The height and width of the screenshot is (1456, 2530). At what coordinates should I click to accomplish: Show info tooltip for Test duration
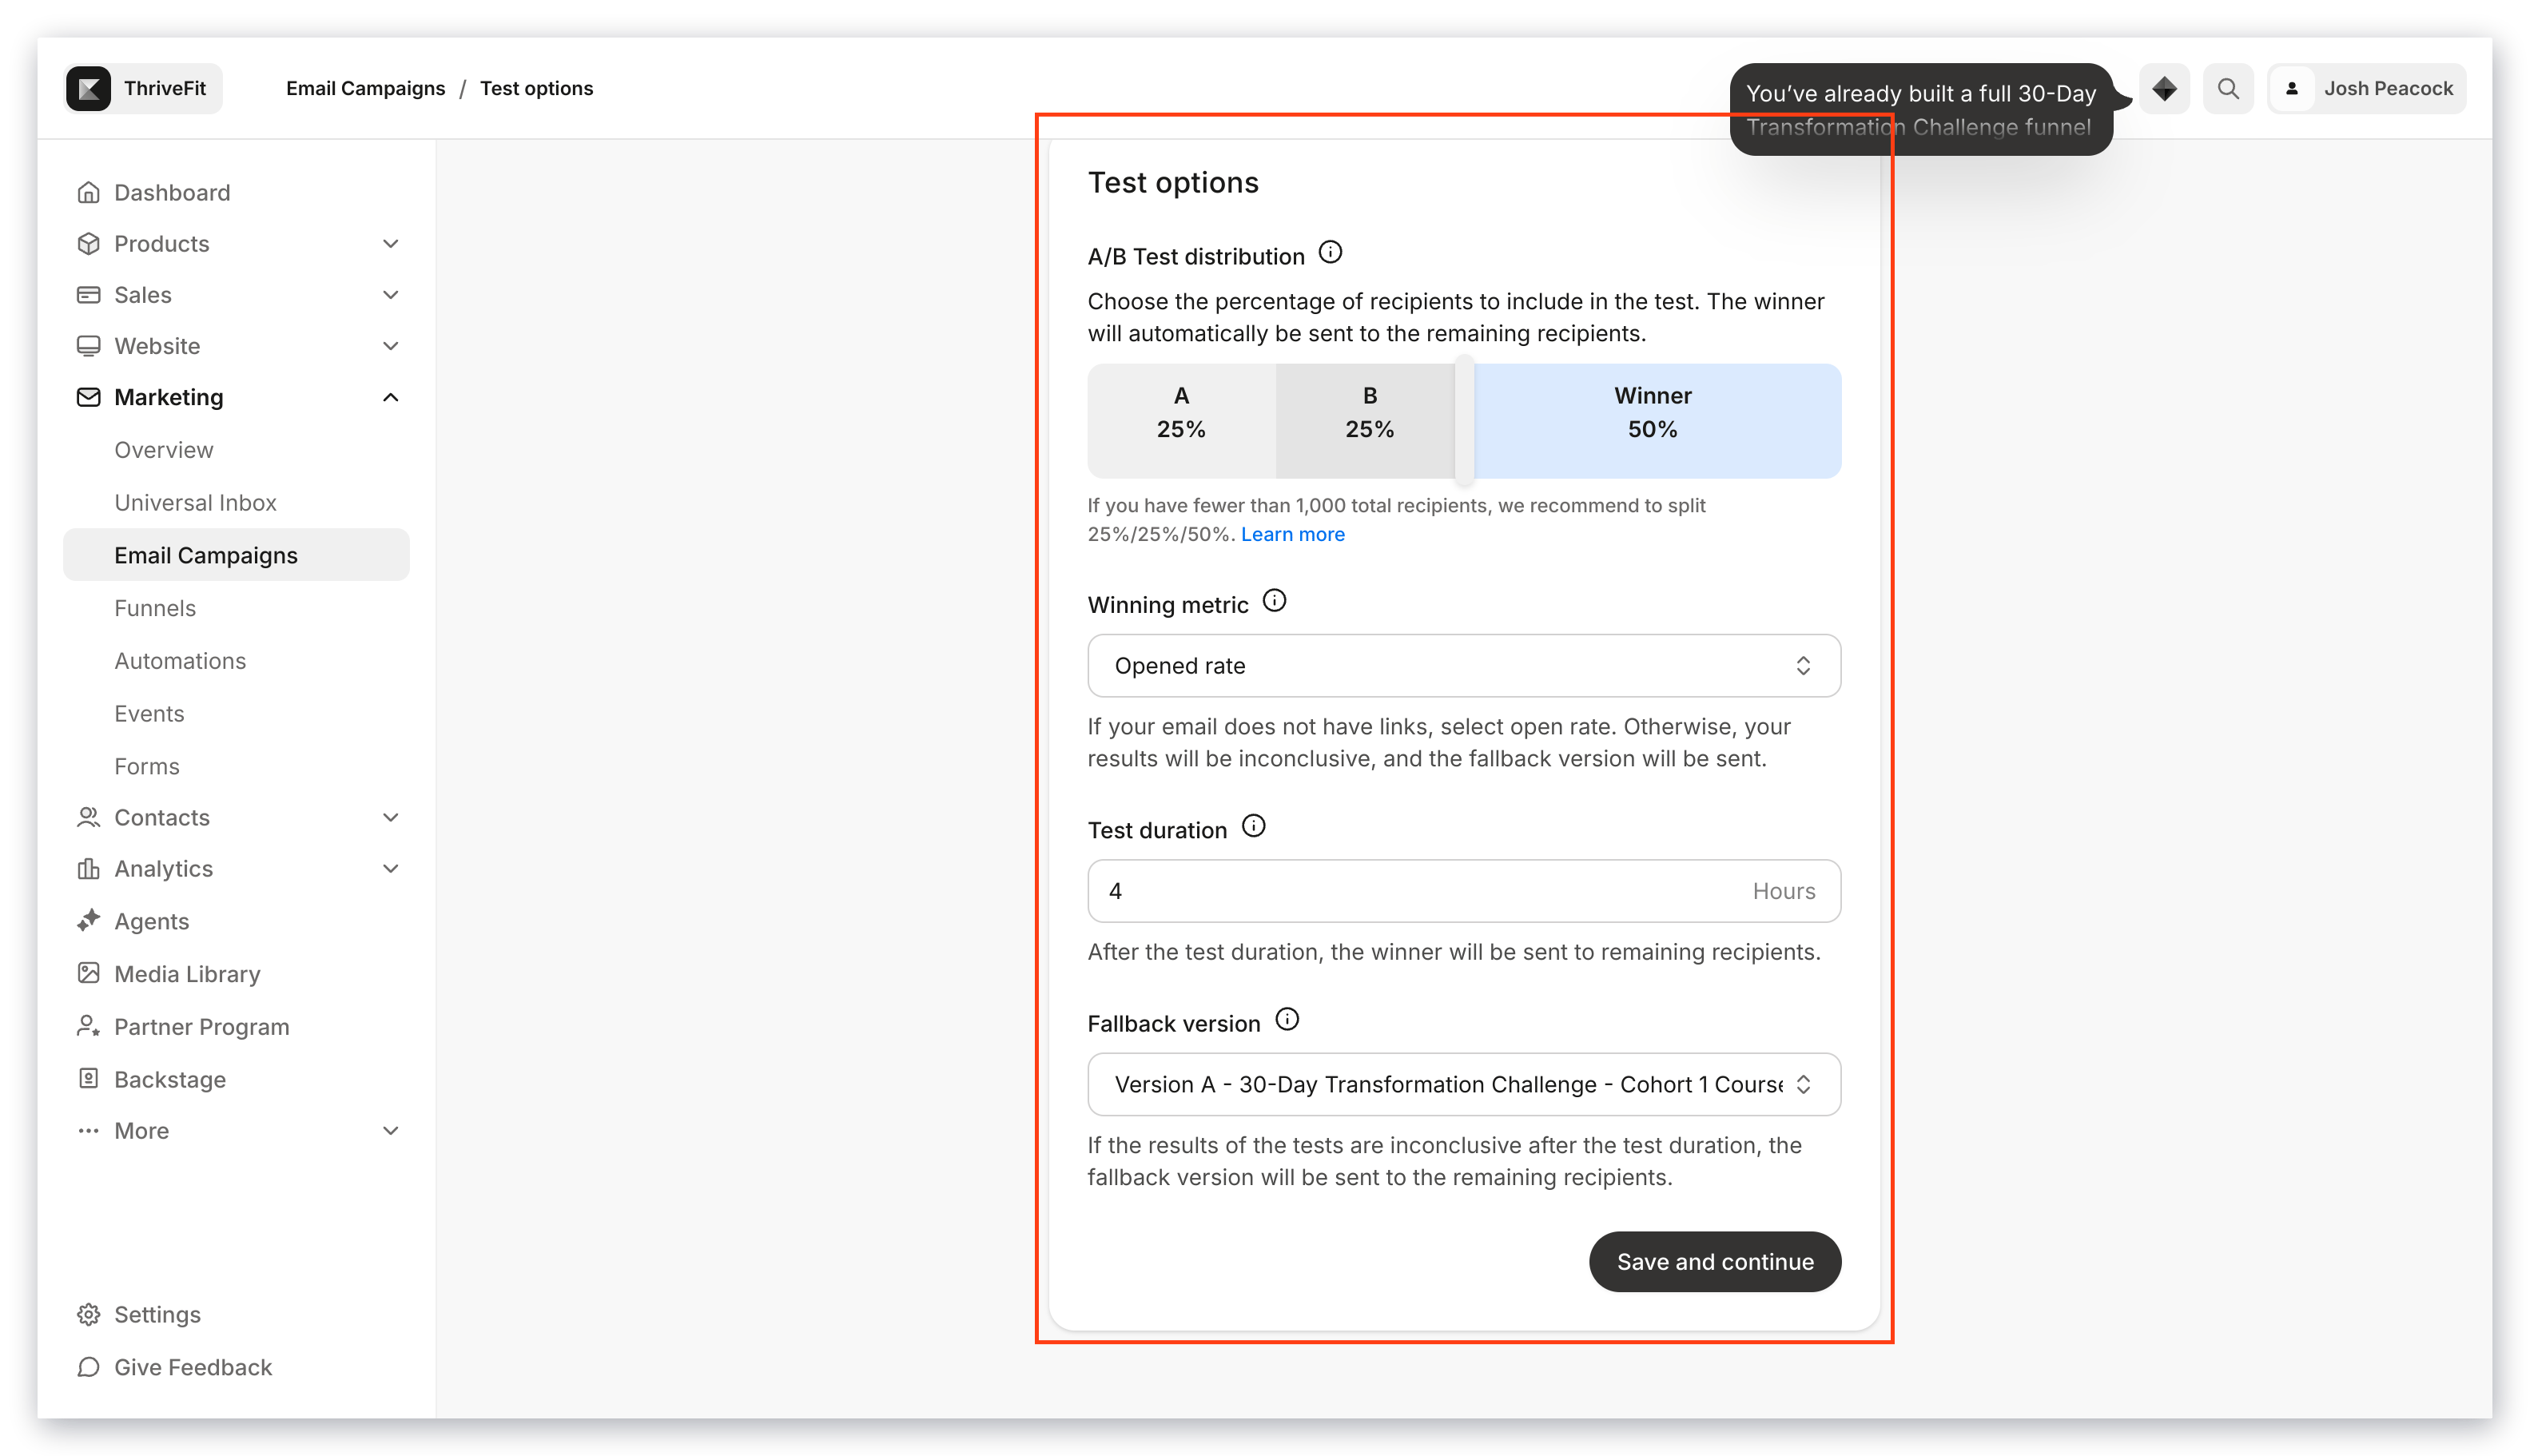(1253, 826)
